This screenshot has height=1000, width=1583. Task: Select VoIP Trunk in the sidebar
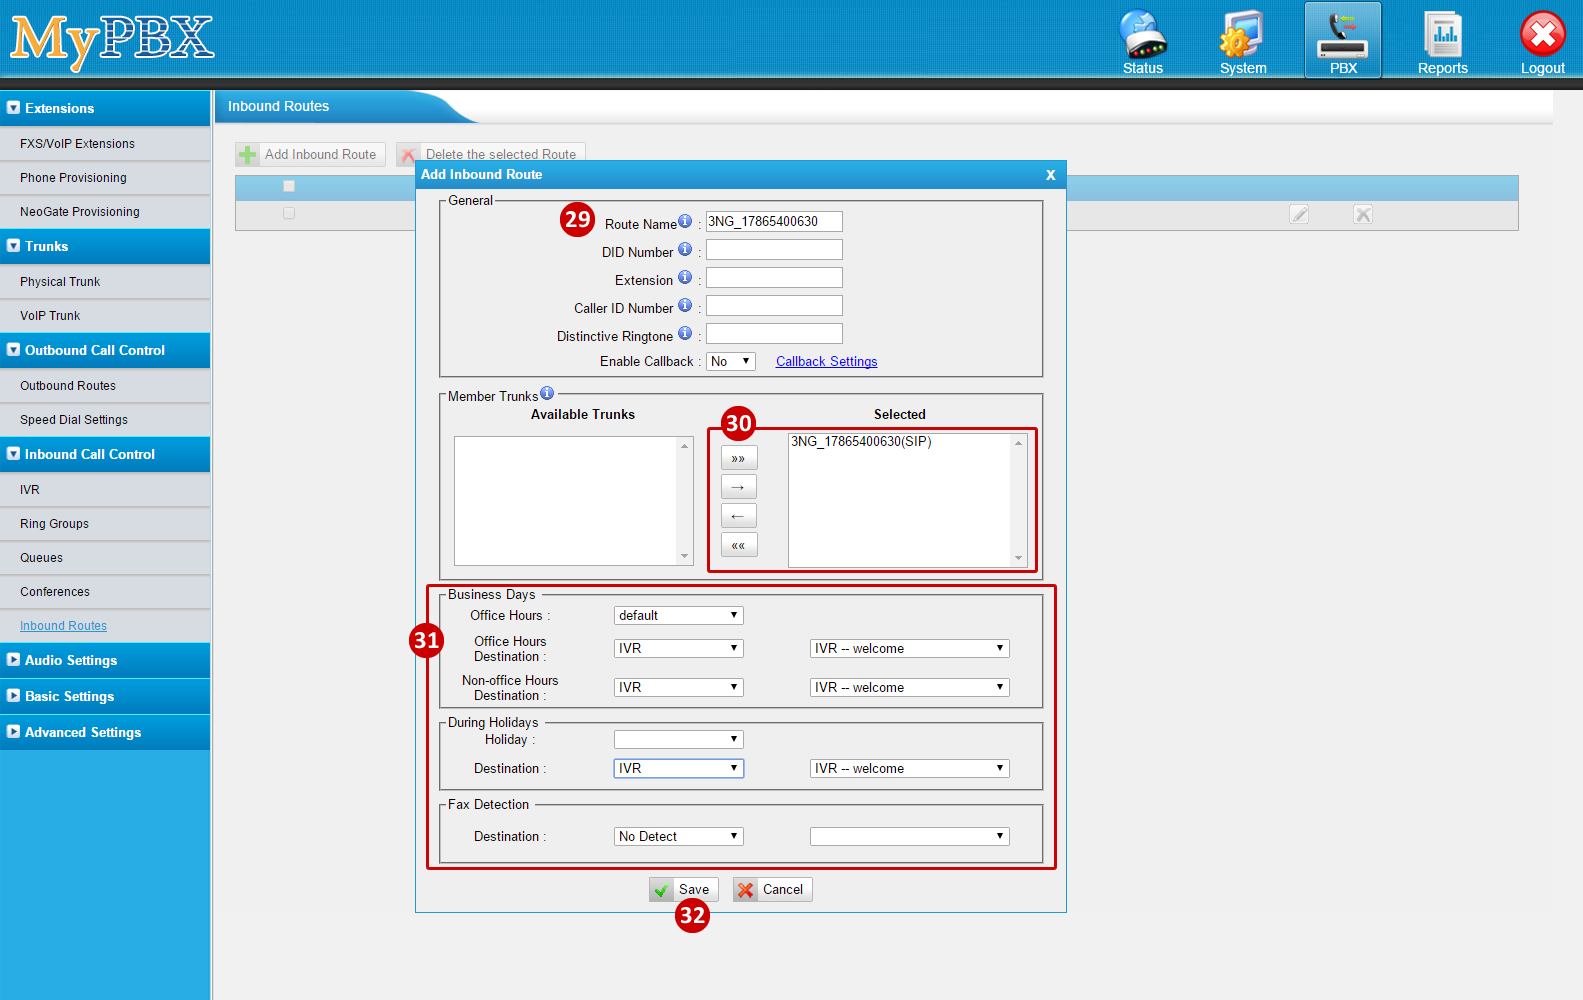(50, 316)
